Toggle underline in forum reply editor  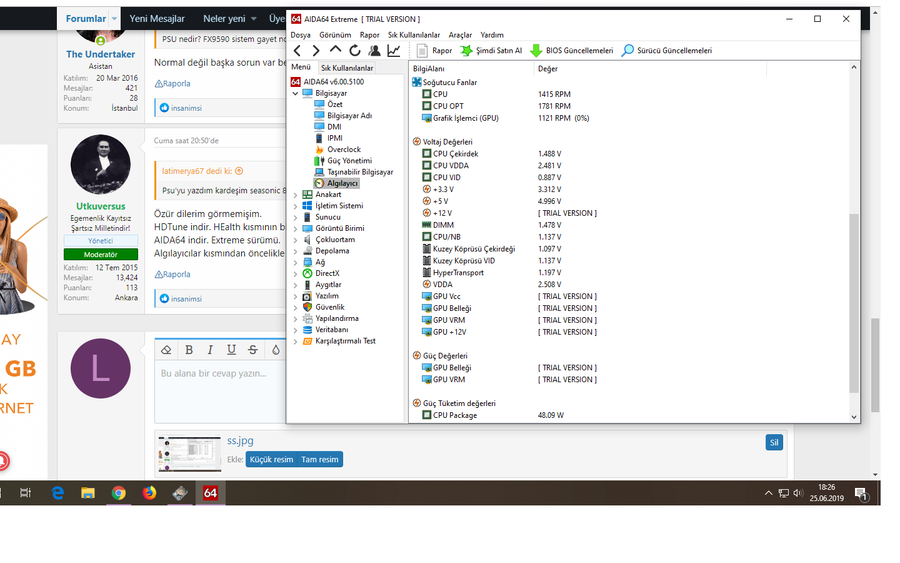point(231,350)
